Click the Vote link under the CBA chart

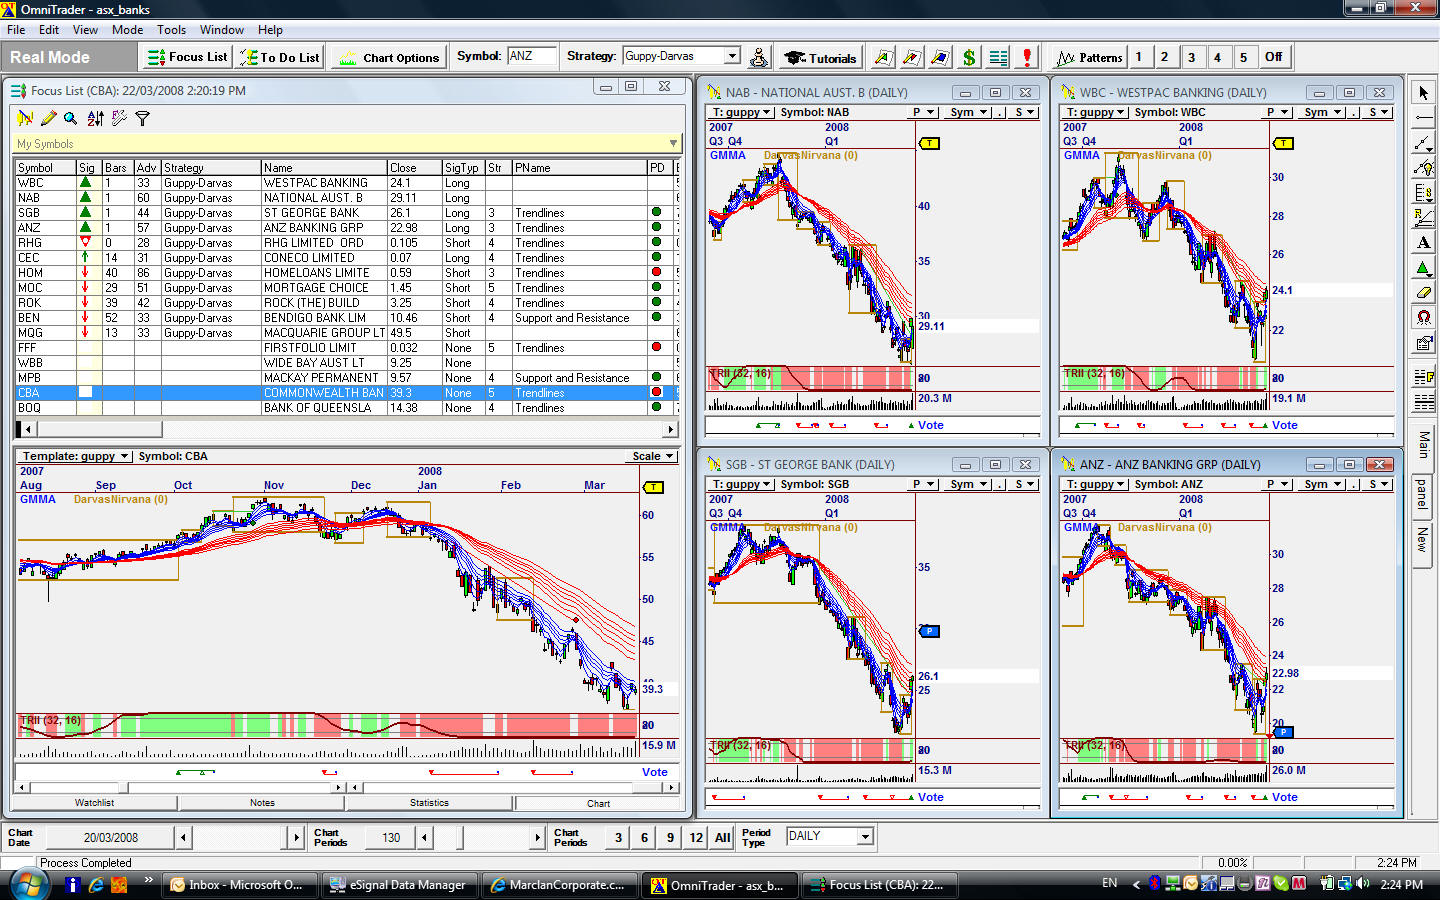coord(654,772)
